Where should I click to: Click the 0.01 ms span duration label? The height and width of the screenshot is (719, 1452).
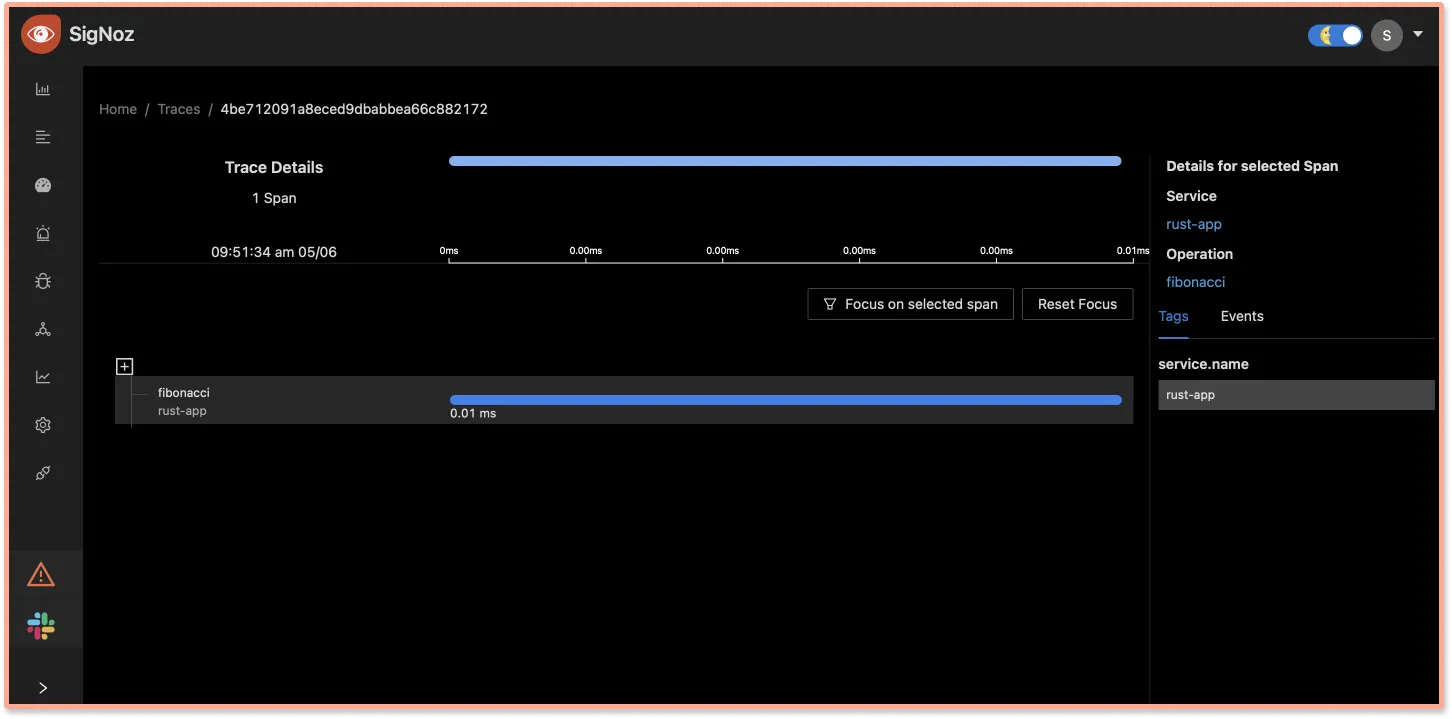[473, 413]
